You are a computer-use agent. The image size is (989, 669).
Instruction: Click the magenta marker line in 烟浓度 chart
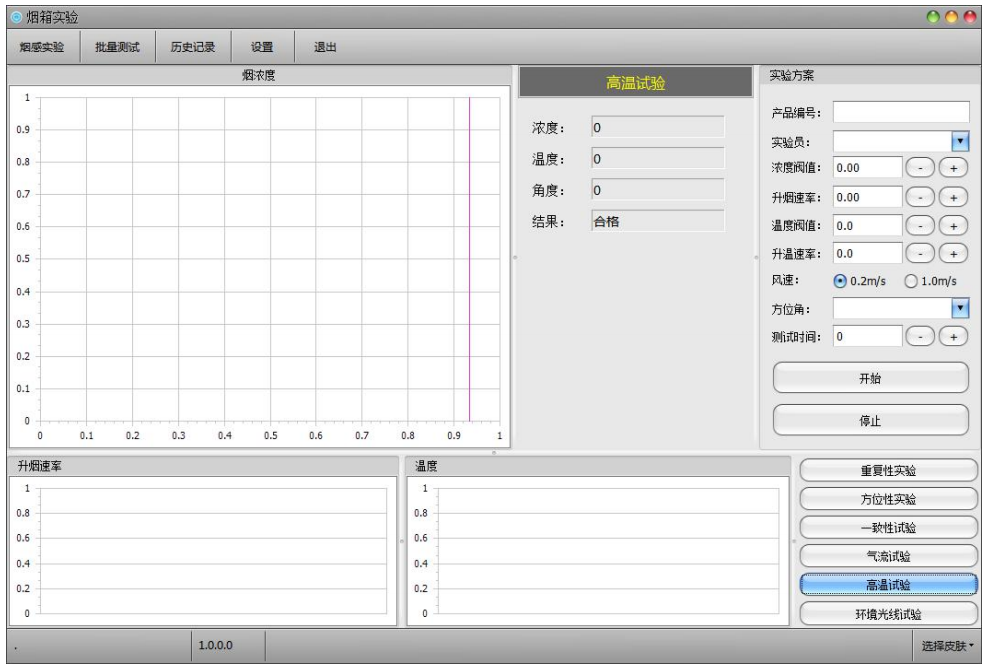[469, 260]
